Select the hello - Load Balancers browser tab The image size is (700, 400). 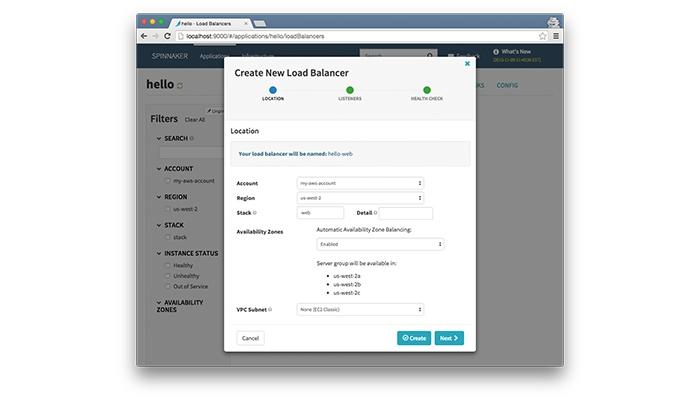tap(211, 23)
